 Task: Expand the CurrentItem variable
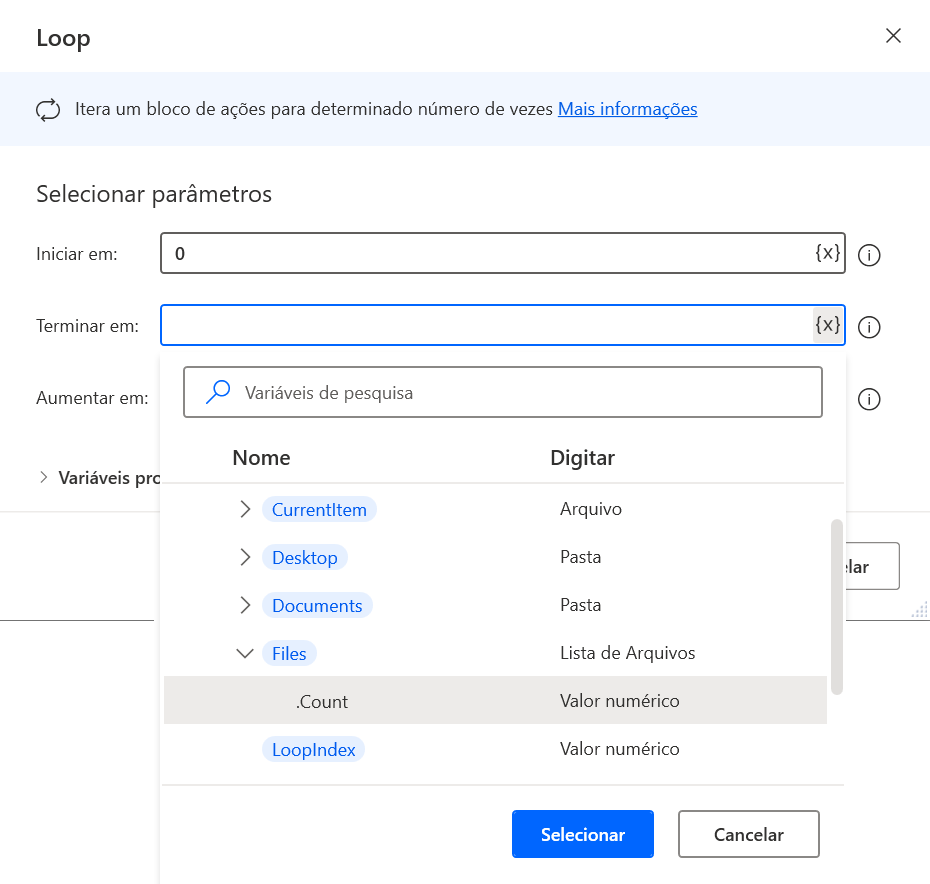(245, 509)
